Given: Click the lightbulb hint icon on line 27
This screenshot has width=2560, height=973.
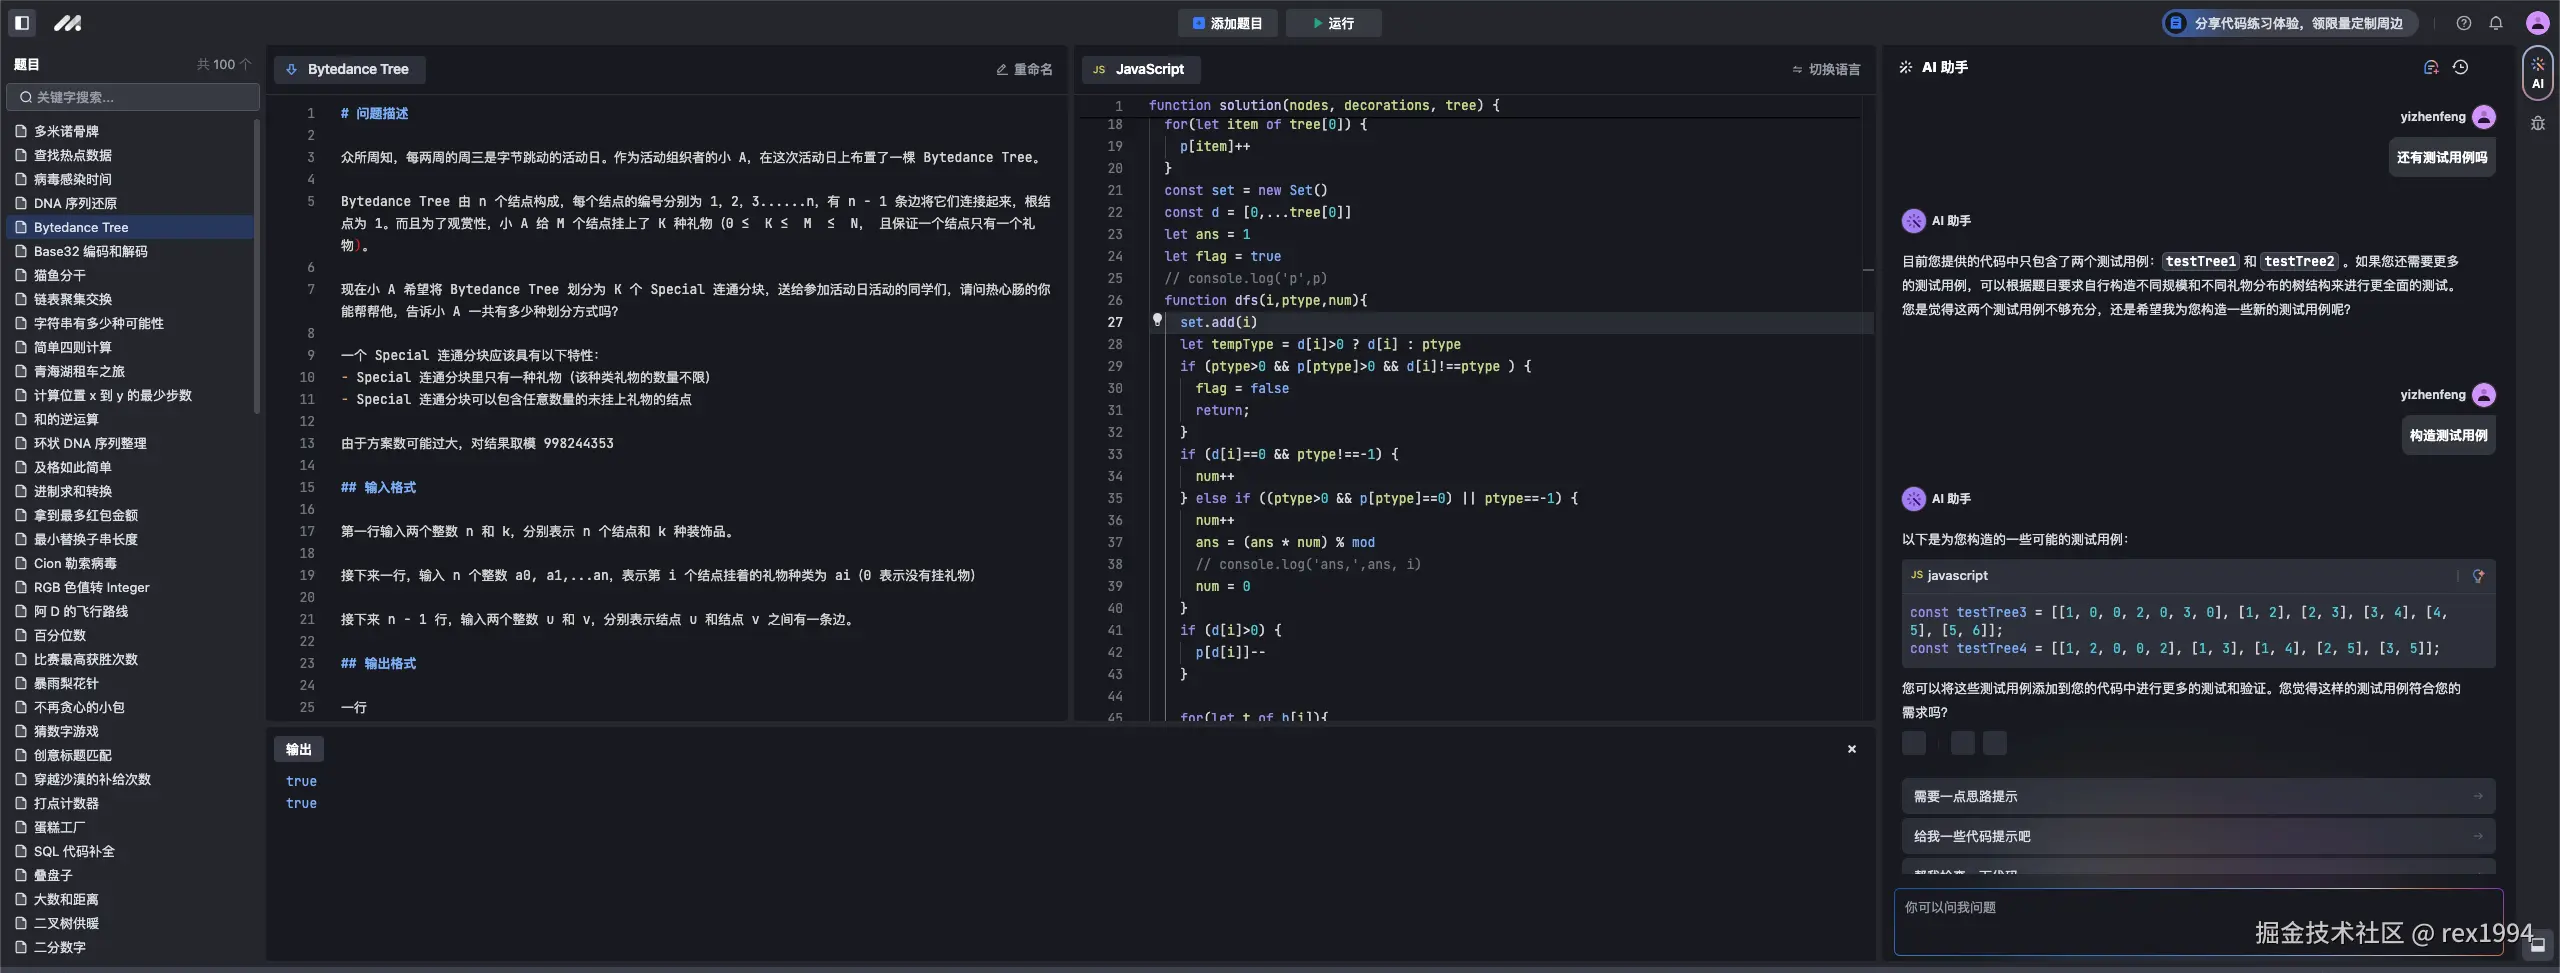Looking at the screenshot, I should coord(1156,321).
